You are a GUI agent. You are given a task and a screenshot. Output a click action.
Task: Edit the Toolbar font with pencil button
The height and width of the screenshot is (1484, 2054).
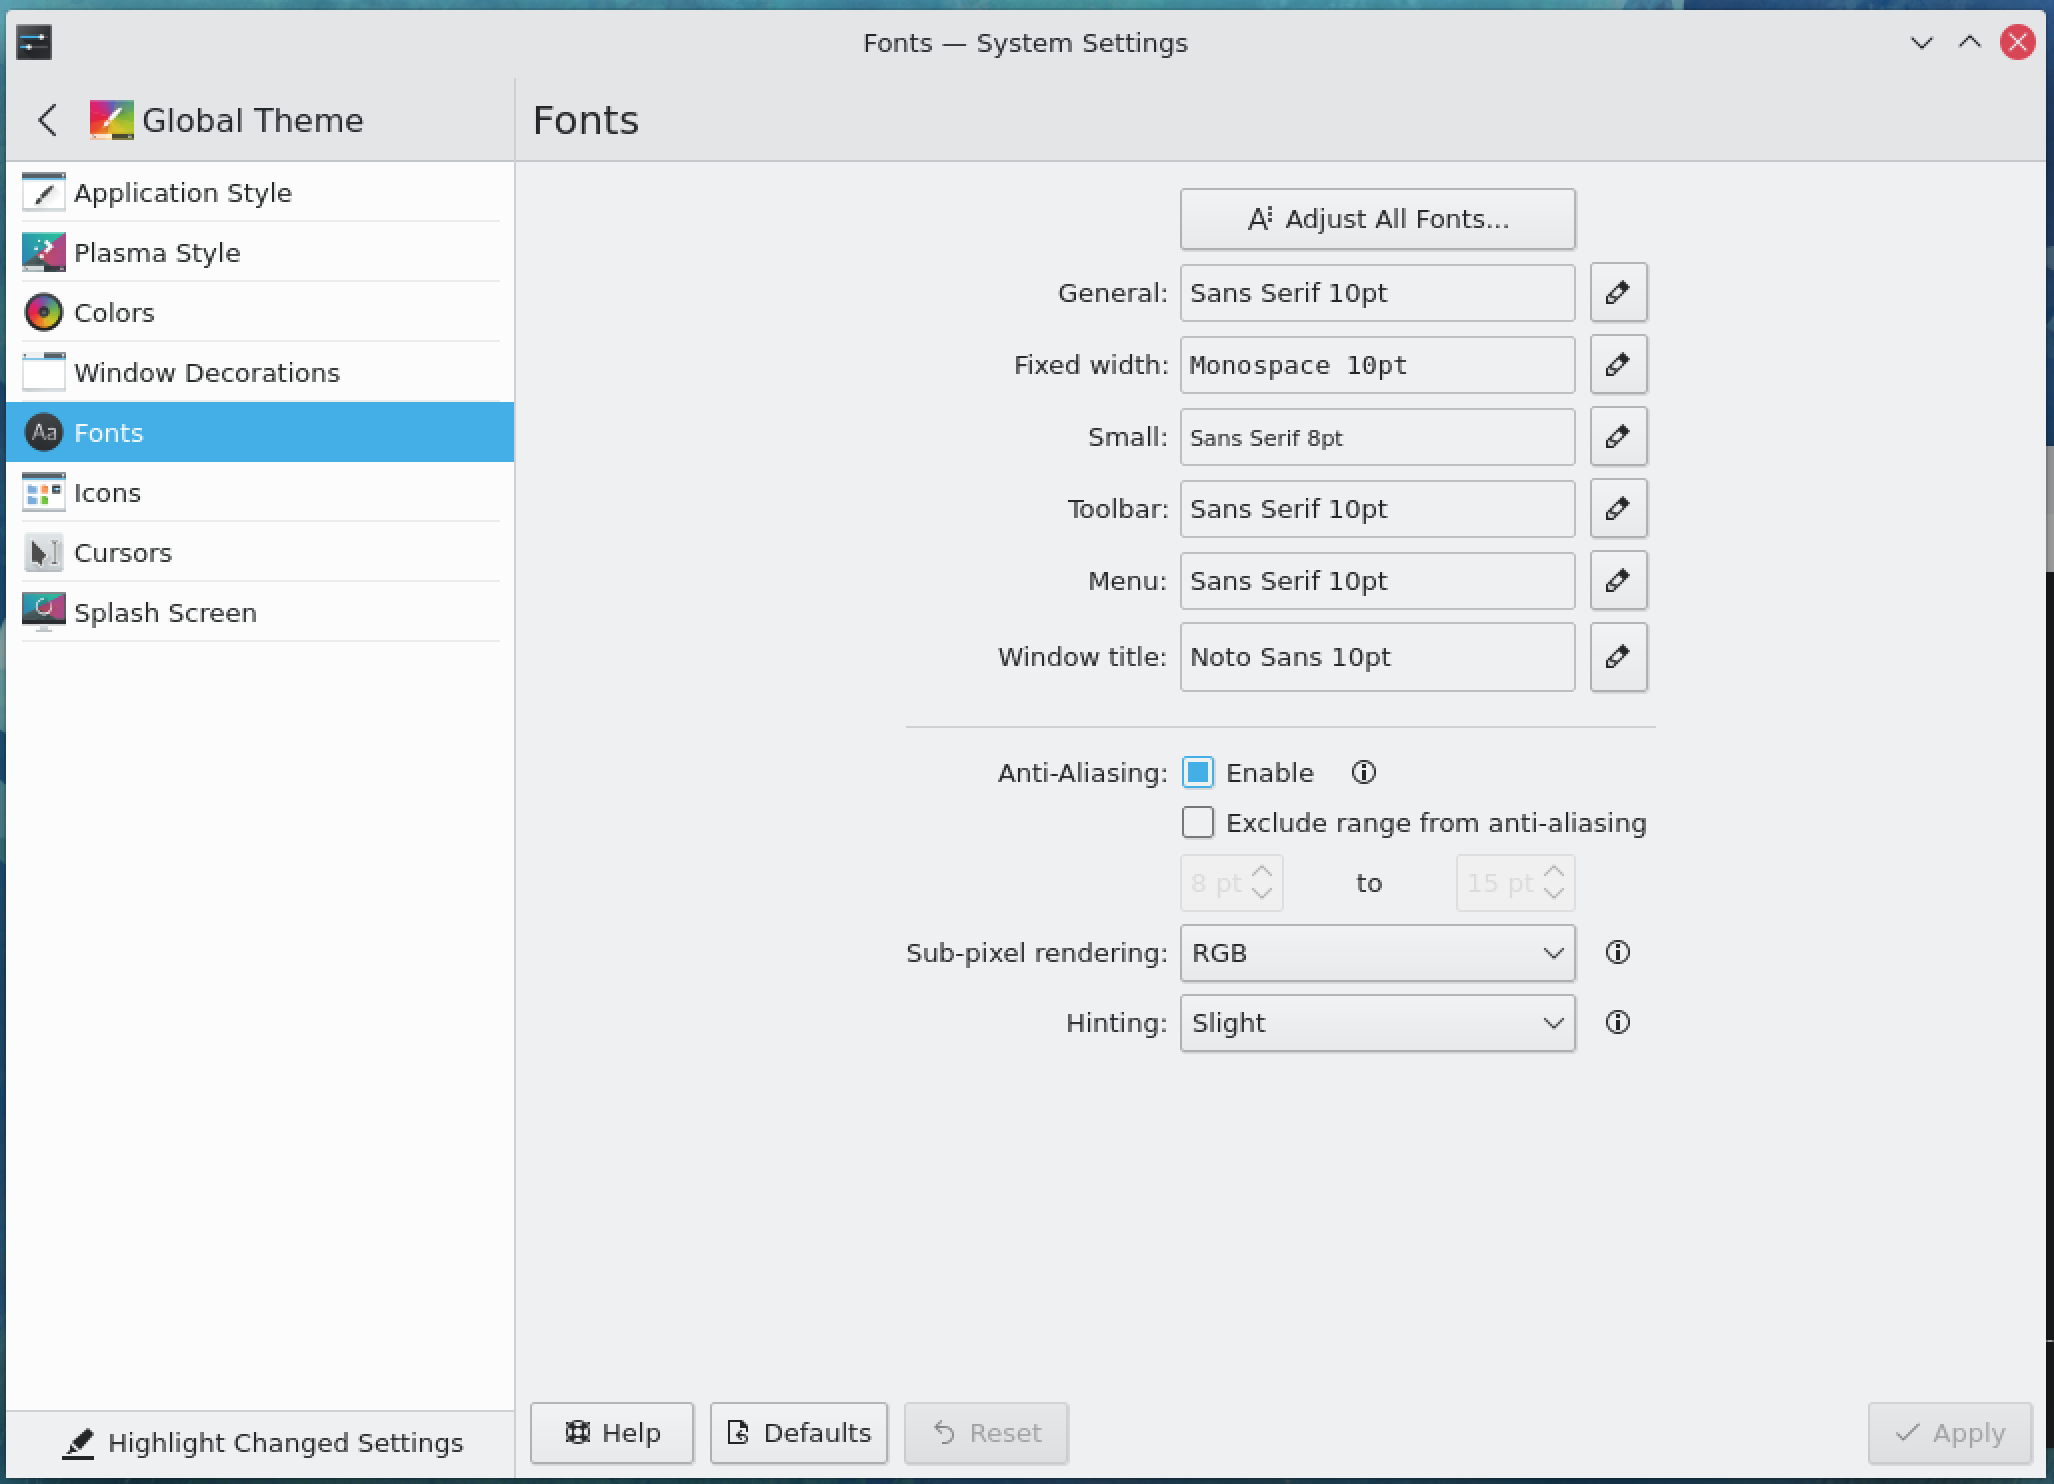click(x=1618, y=509)
